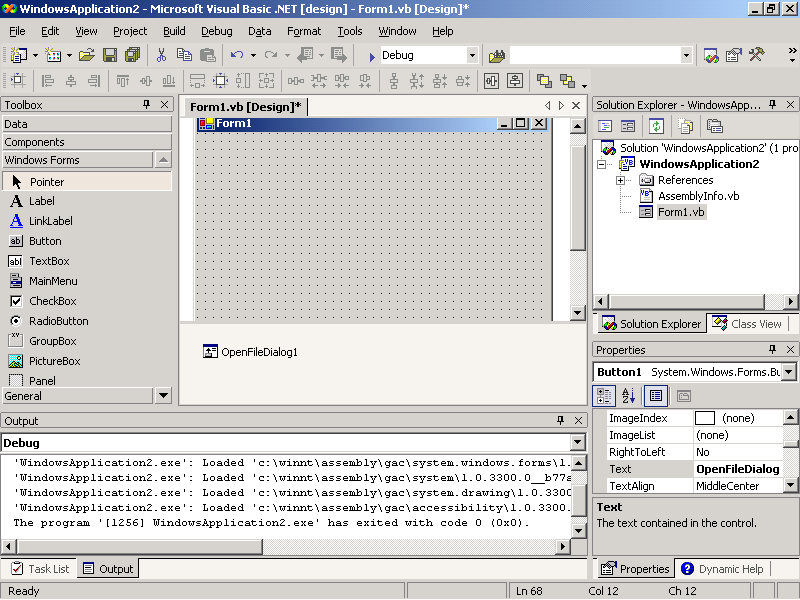Open the Output pane Debug dropdown
This screenshot has height=600, width=800.
(x=578, y=442)
